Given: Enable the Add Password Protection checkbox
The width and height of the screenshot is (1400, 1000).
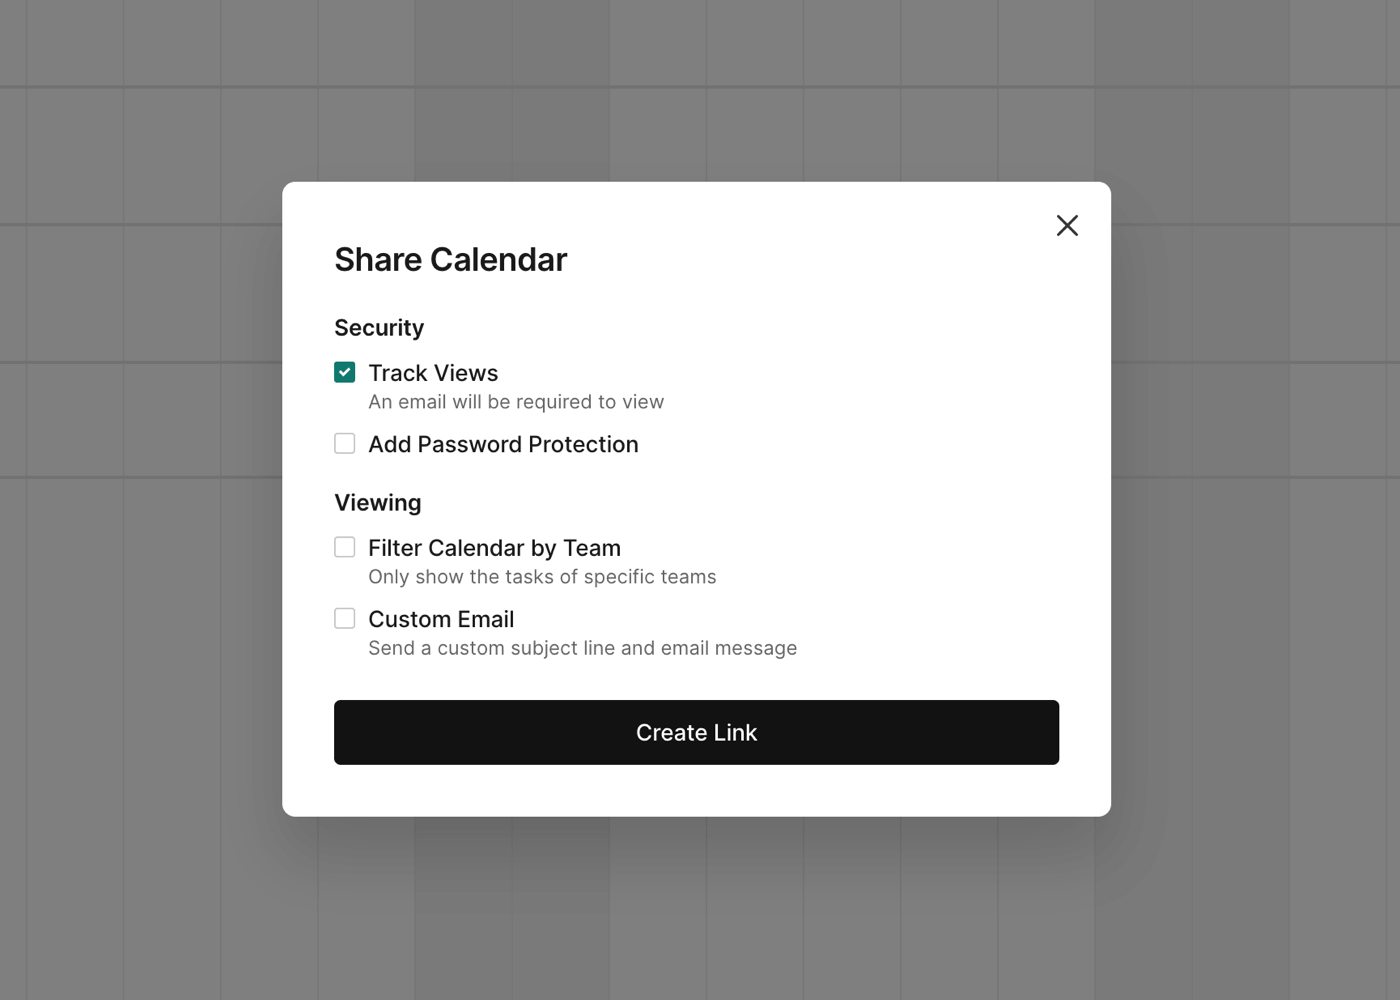Looking at the screenshot, I should click(345, 443).
